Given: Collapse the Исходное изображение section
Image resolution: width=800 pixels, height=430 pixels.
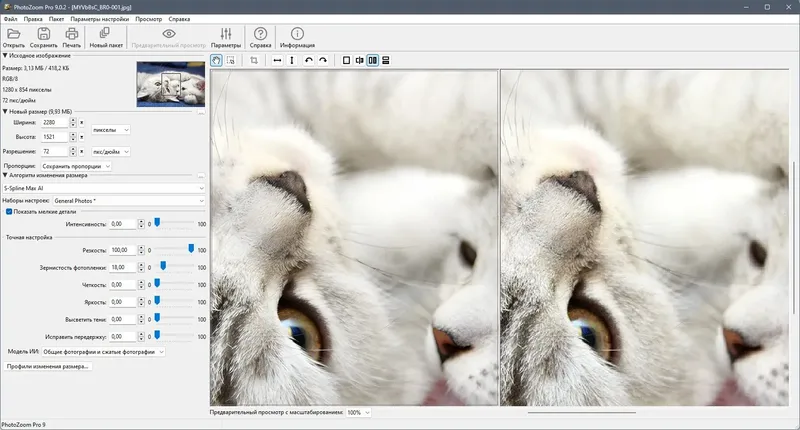Looking at the screenshot, I should 4,56.
